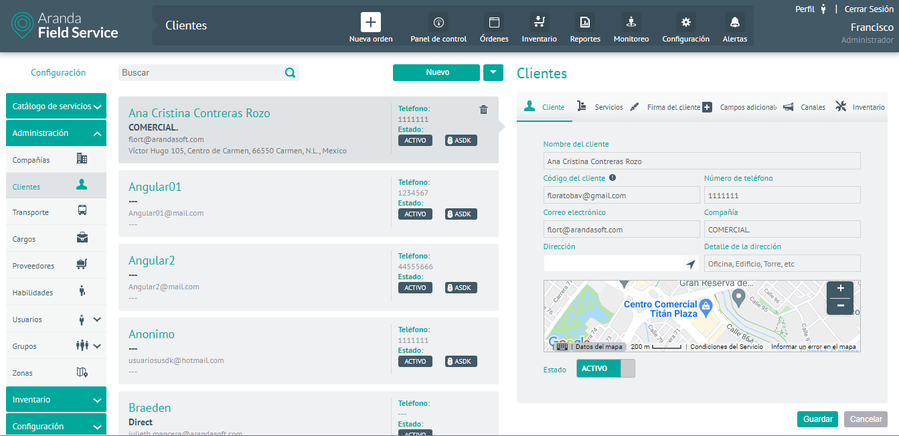
Task: Toggle the Estado ACTIVO switch
Action: pos(606,369)
